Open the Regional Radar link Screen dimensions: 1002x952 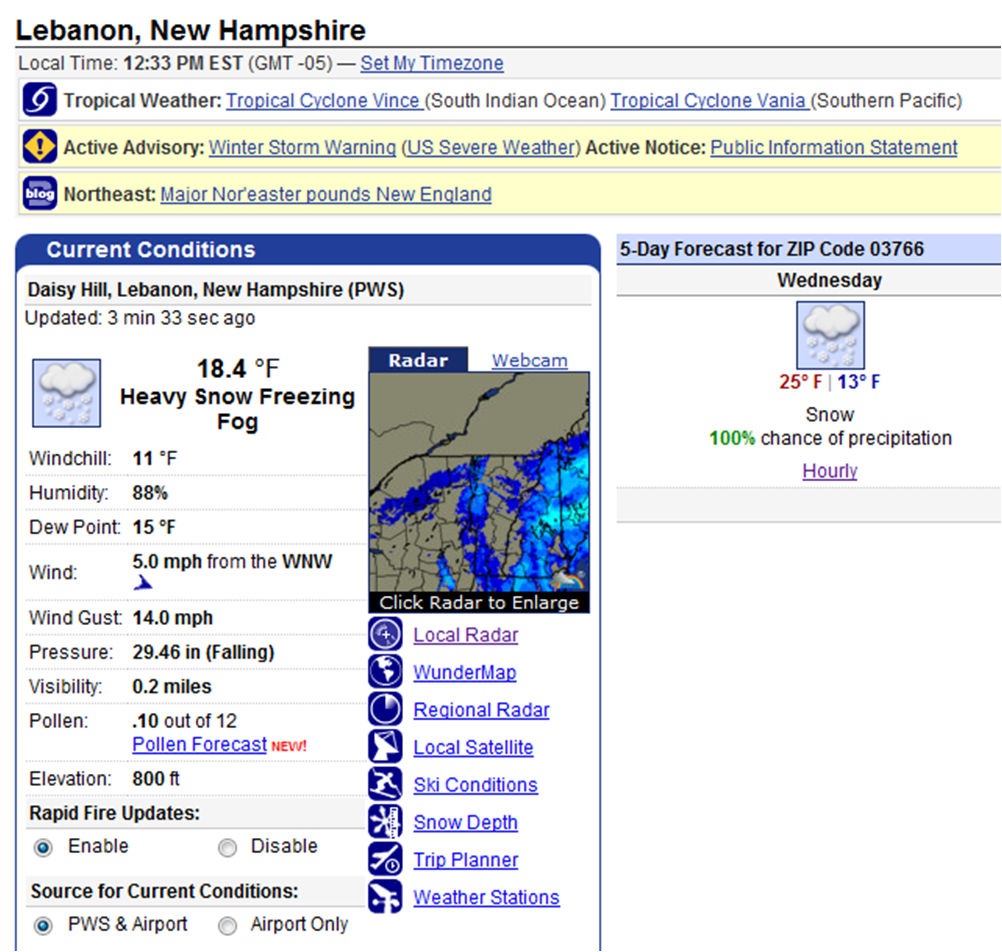point(481,710)
